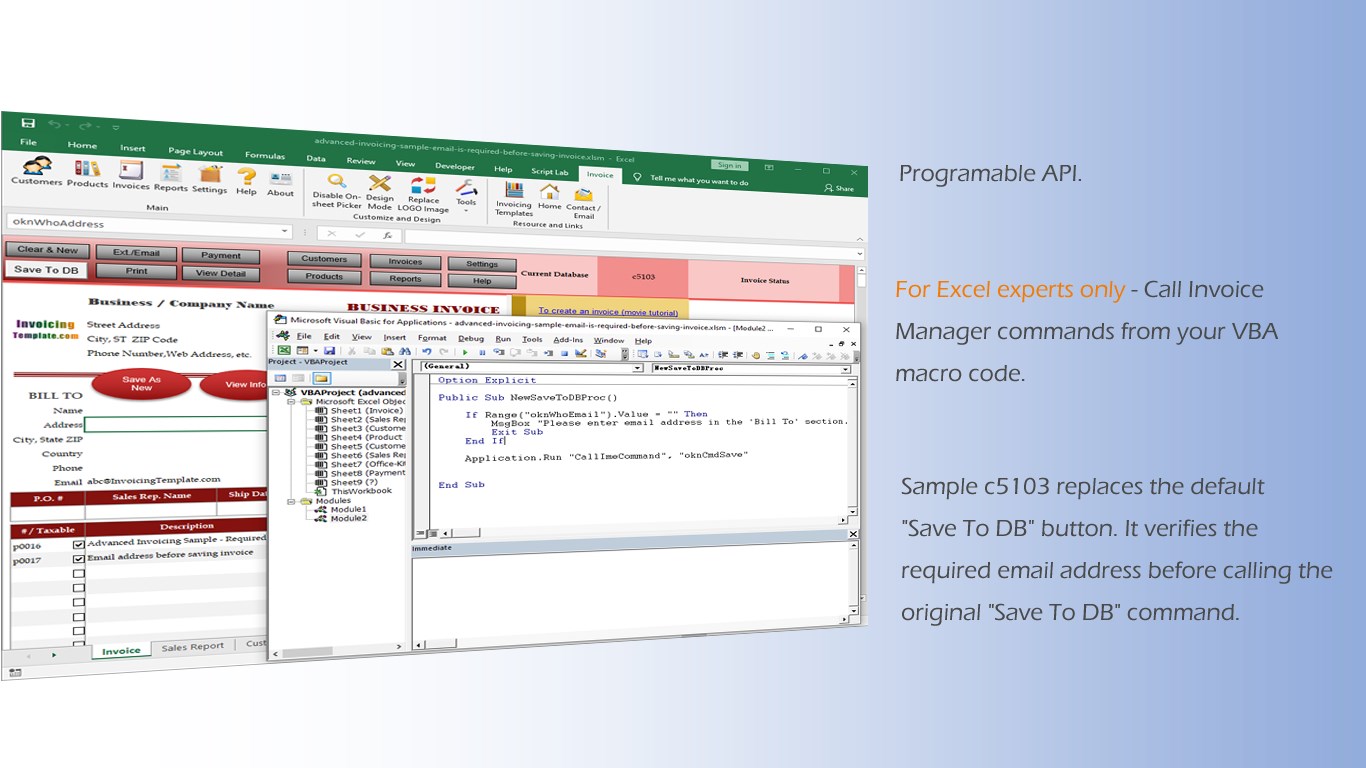1366x768 pixels.
Task: Open the Name Box dropdown arrow
Action: tap(285, 231)
